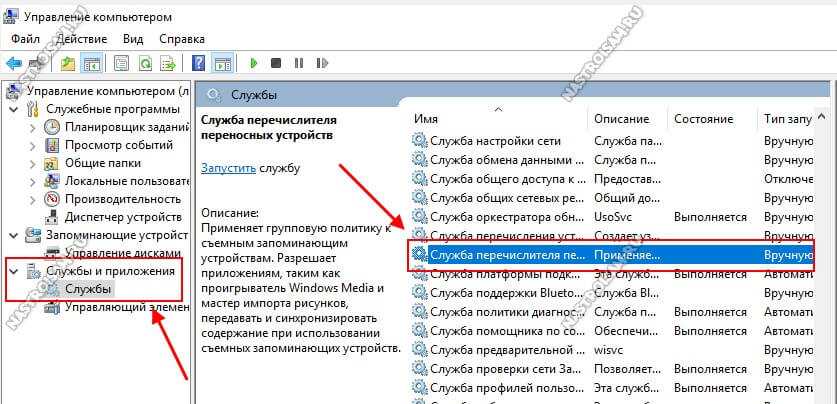Click the UsoSvc description cell
Viewport: 837px width, 404px height.
click(612, 217)
